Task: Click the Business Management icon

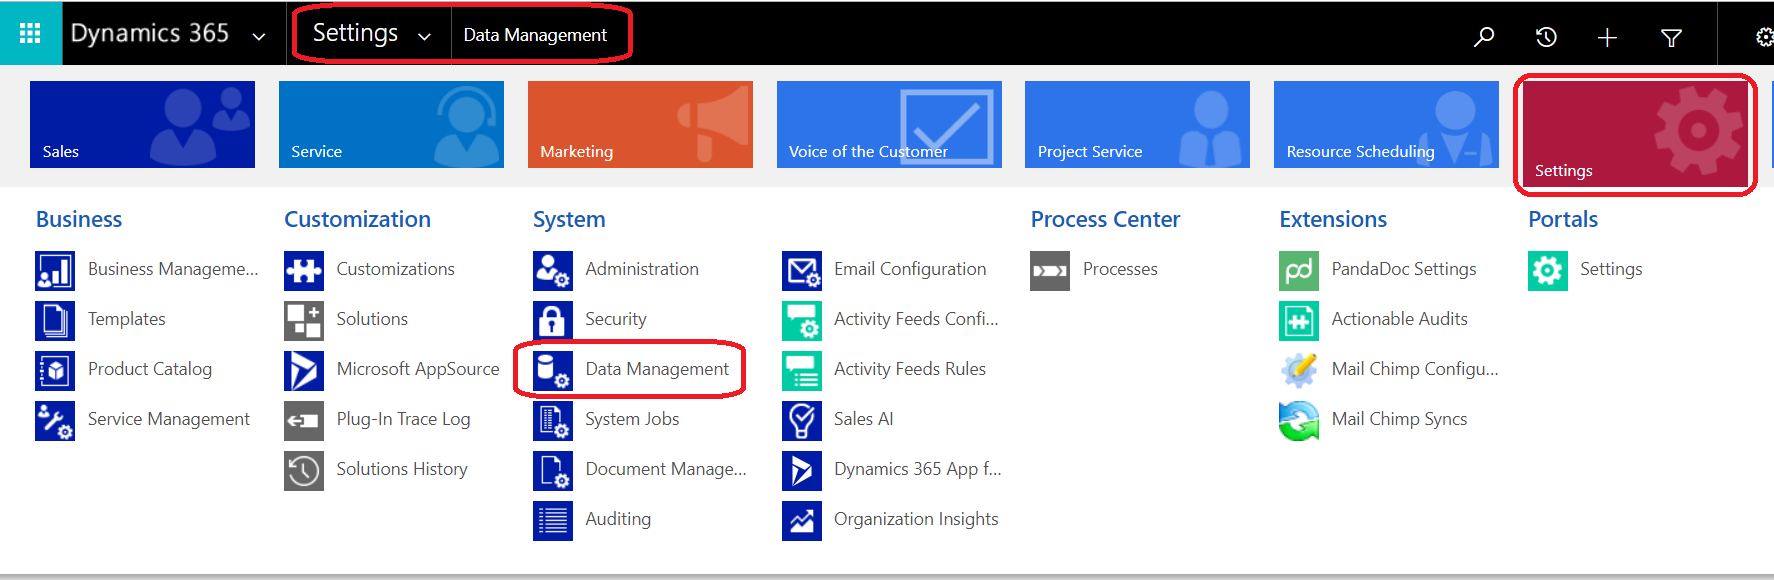Action: 55,271
